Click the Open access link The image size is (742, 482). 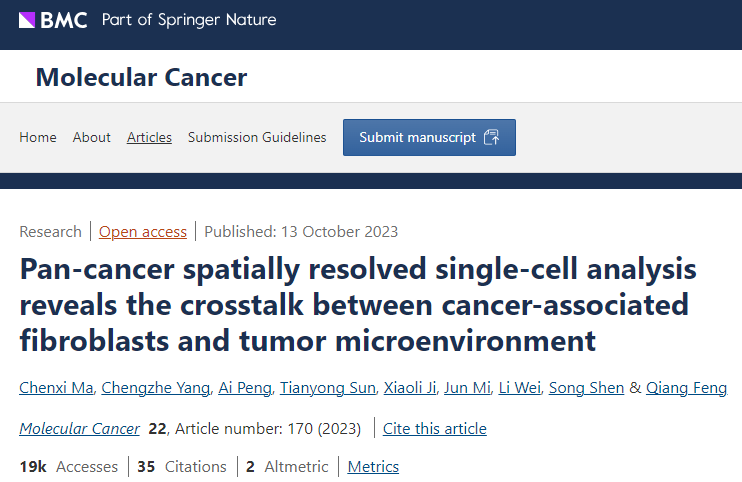click(143, 232)
